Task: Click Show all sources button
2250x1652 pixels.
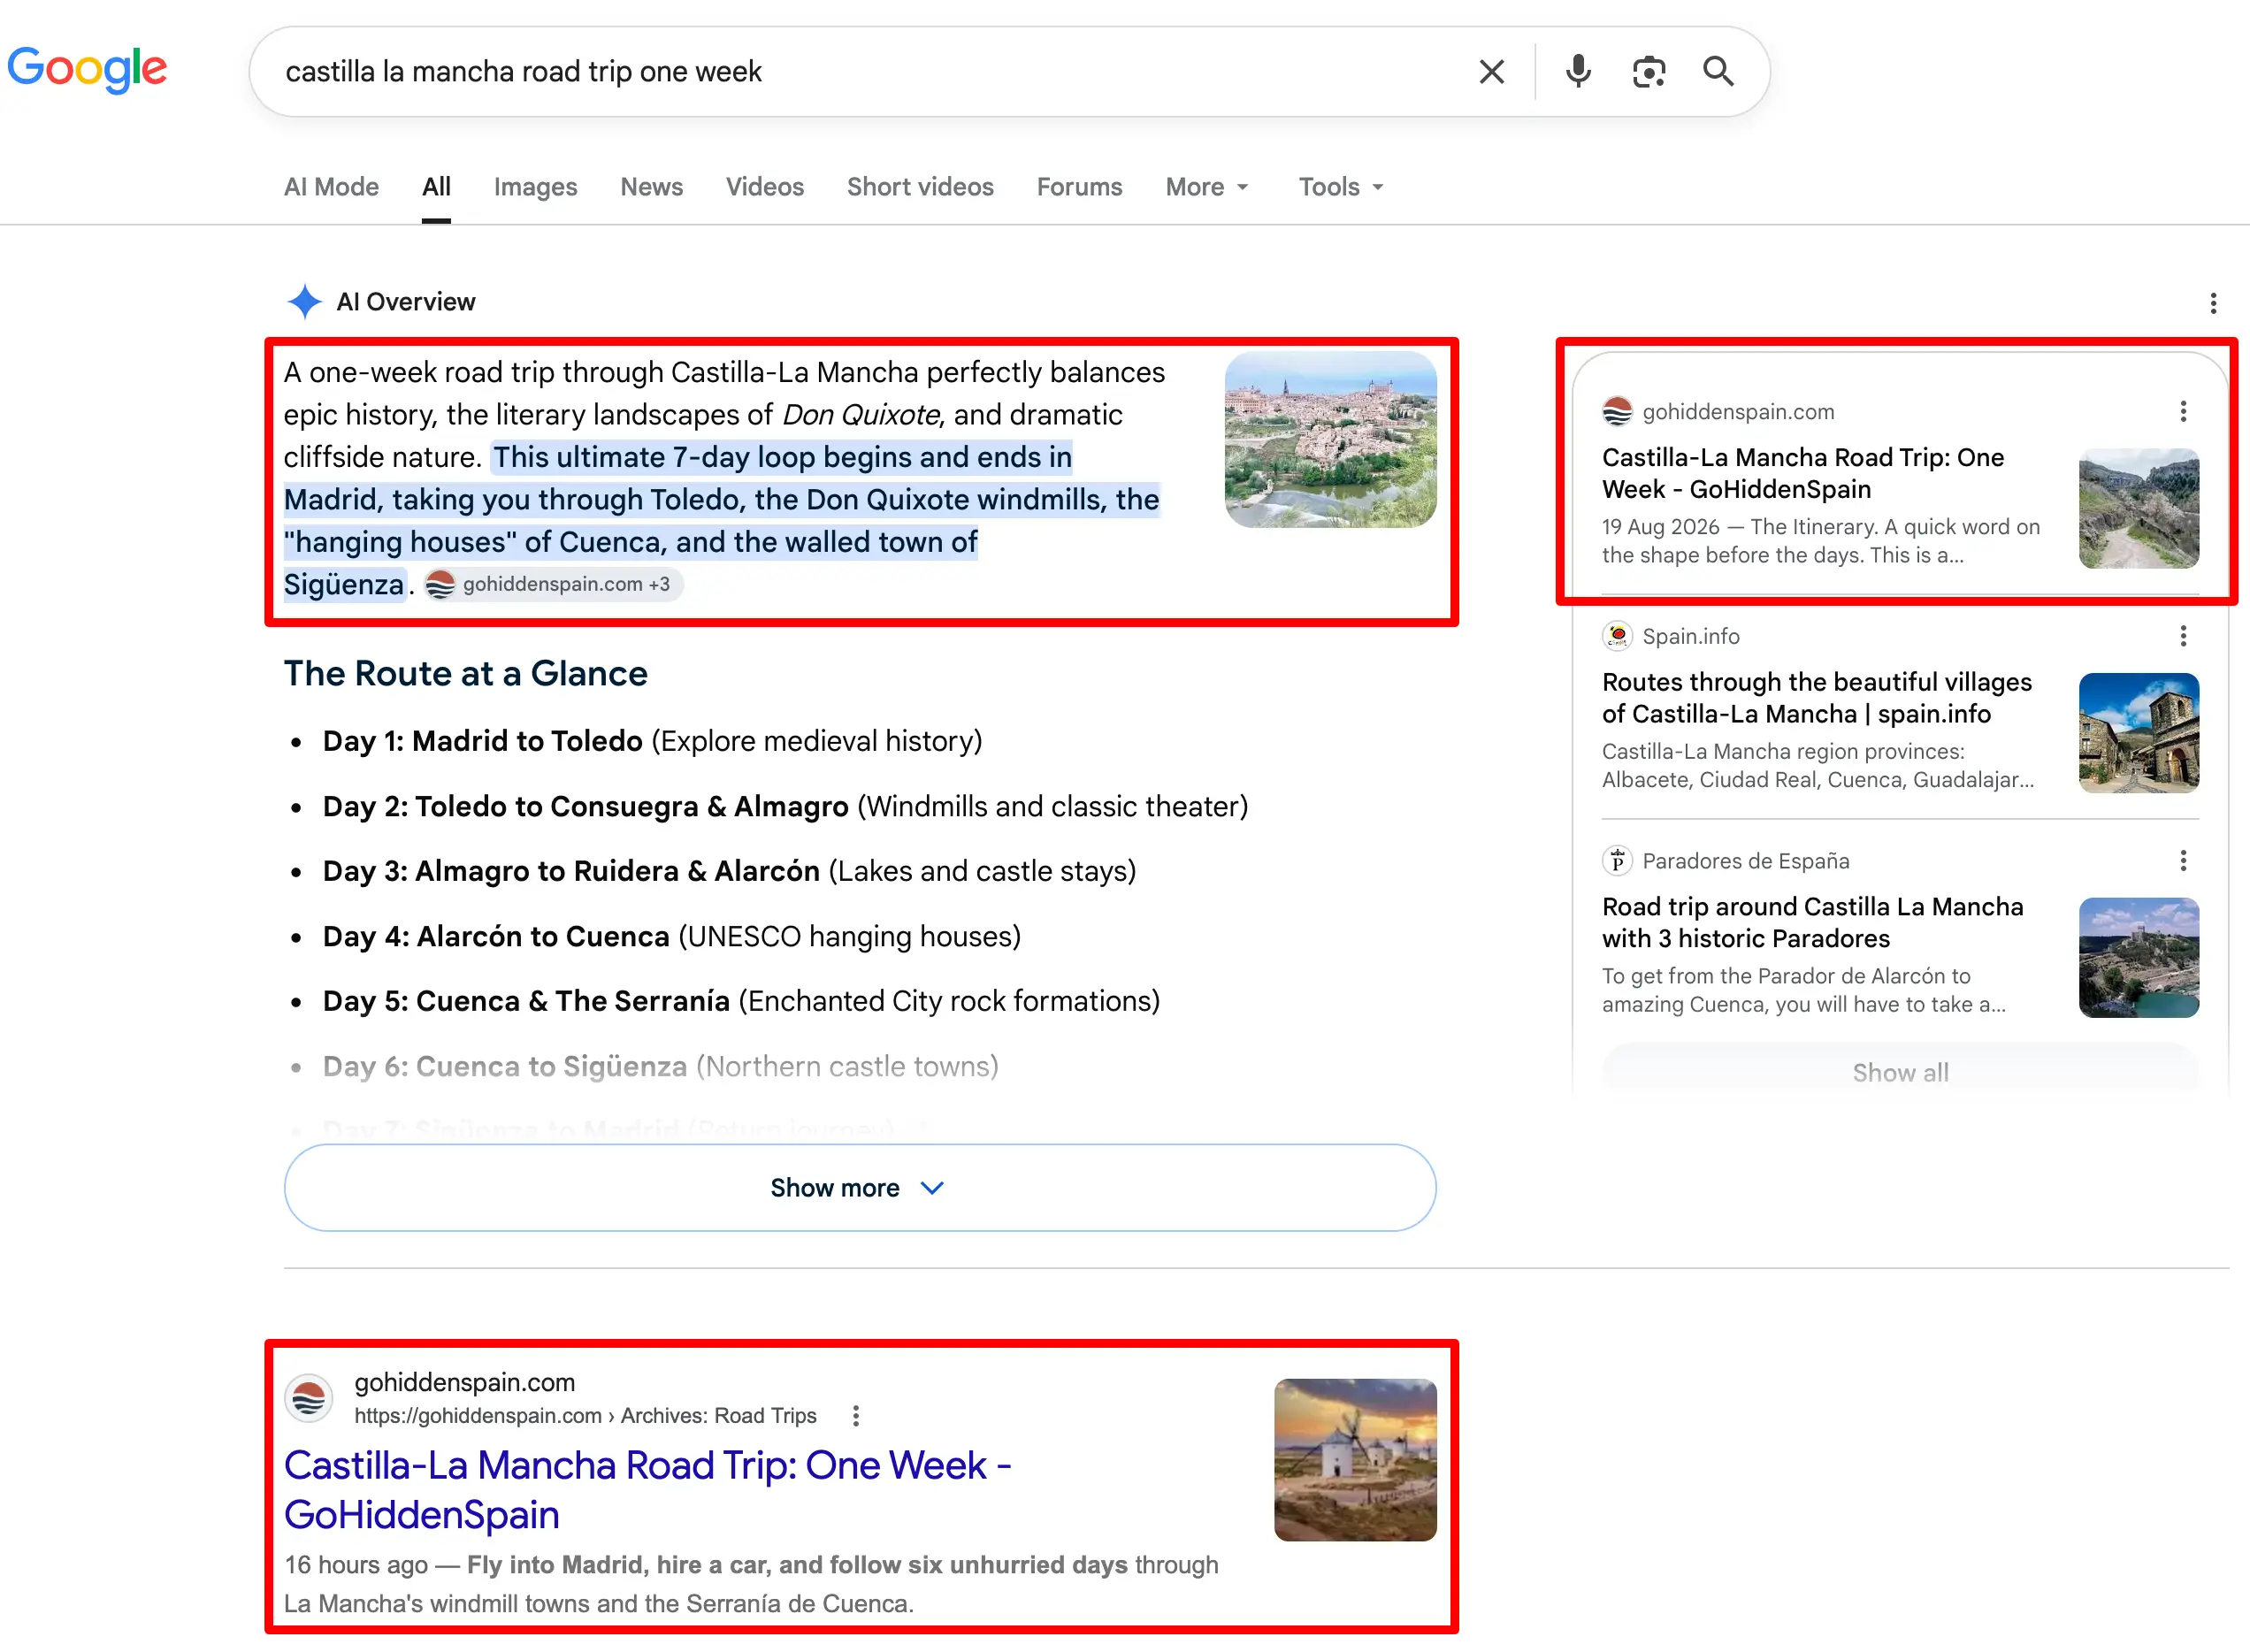Action: tap(1900, 1072)
